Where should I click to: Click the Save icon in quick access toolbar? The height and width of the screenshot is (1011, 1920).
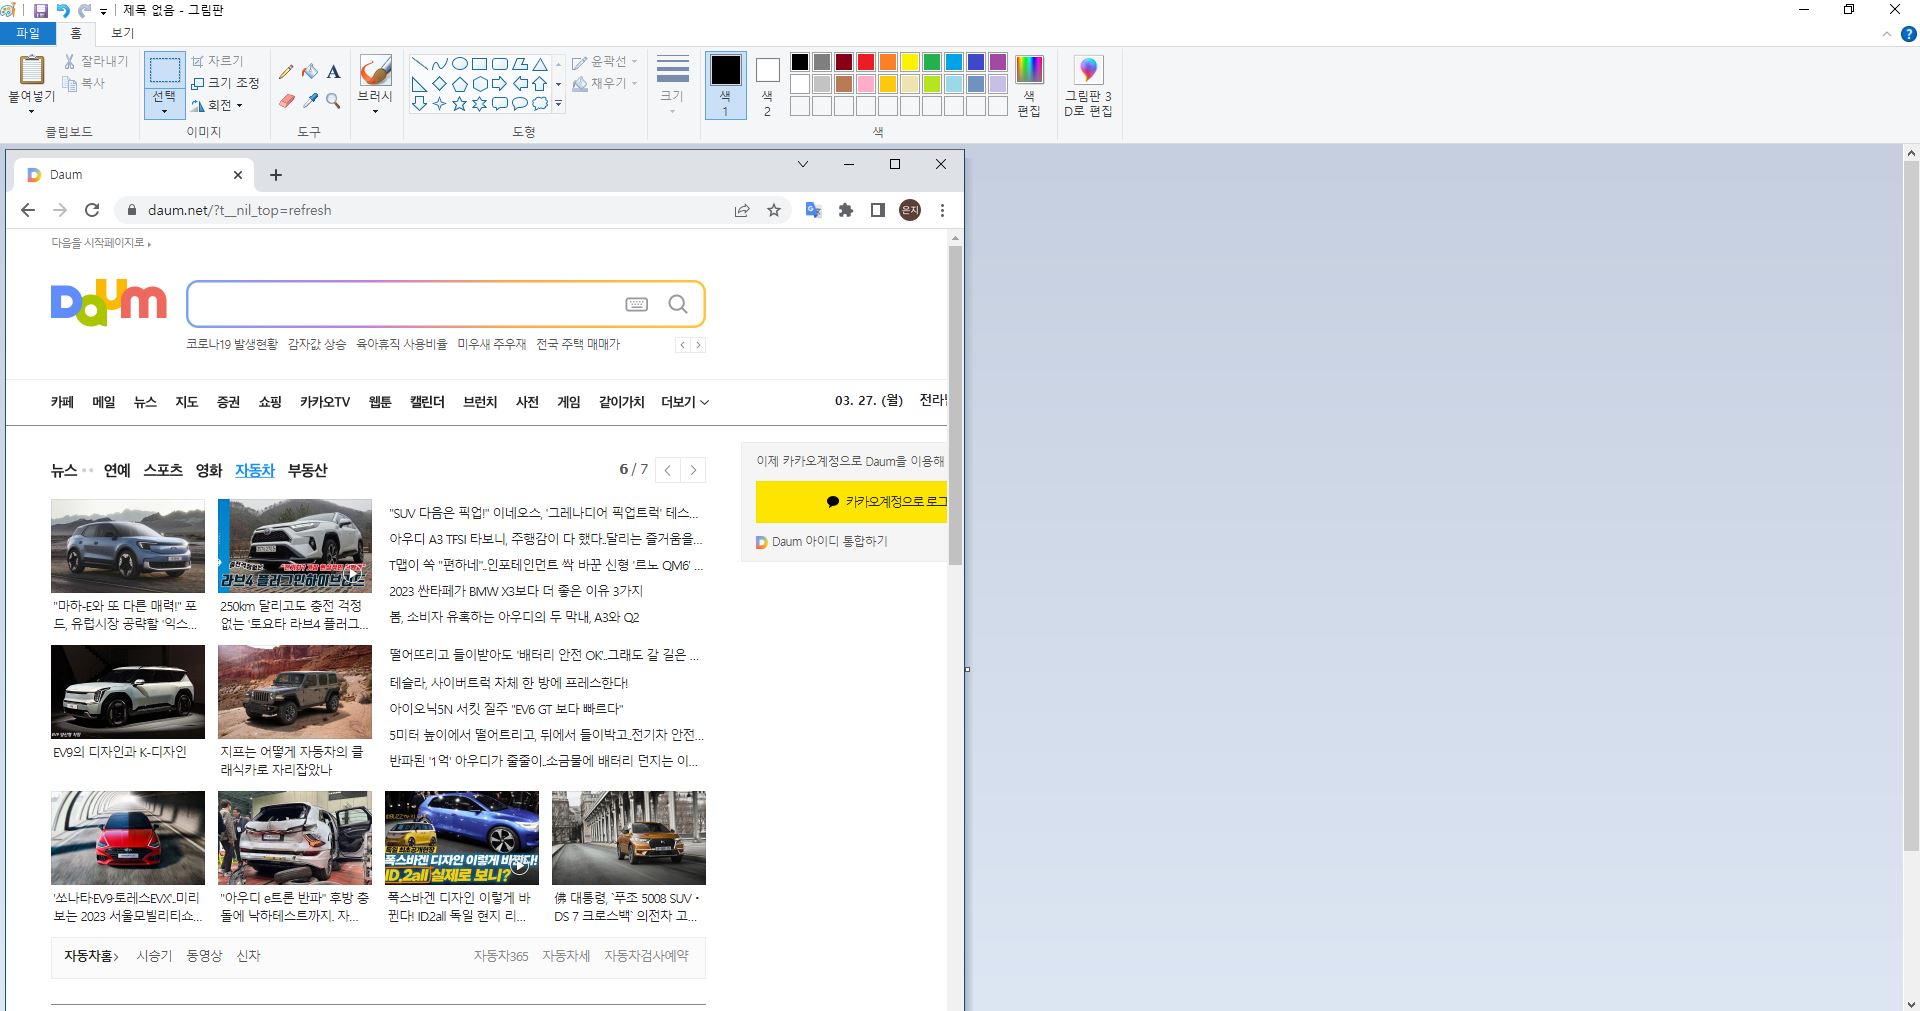[41, 10]
